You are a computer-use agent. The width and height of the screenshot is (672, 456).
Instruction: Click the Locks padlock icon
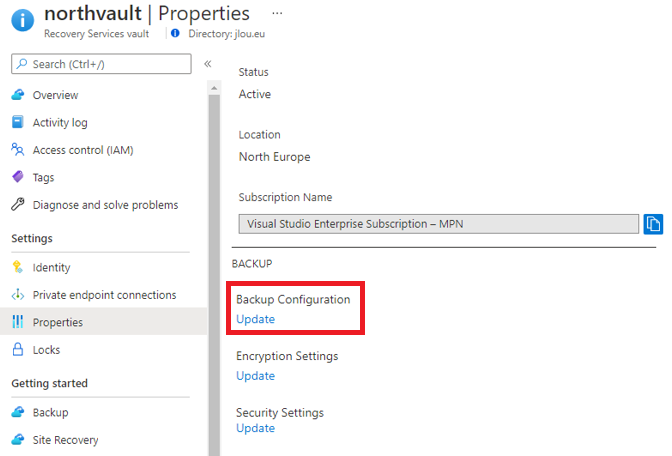(18, 349)
